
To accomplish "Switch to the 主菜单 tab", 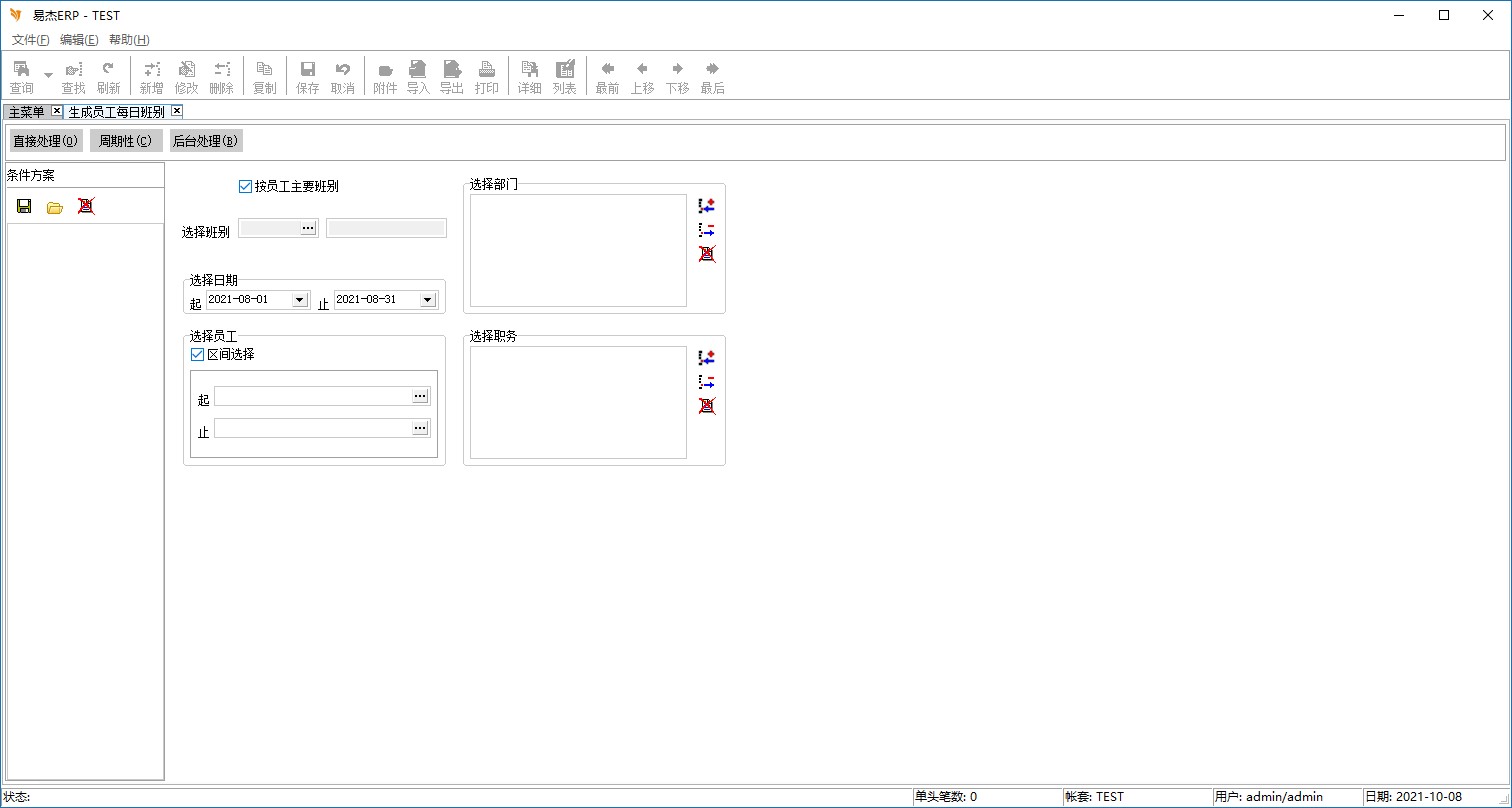I will tap(26, 112).
